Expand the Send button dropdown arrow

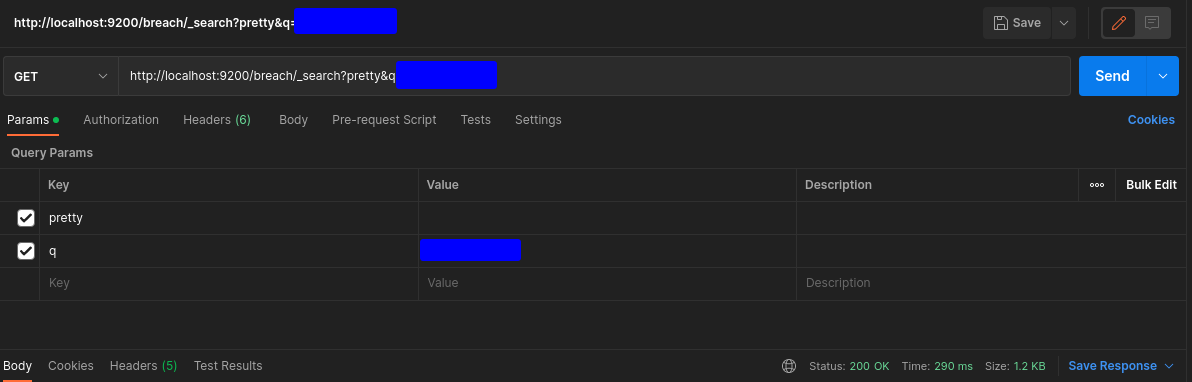1162,76
